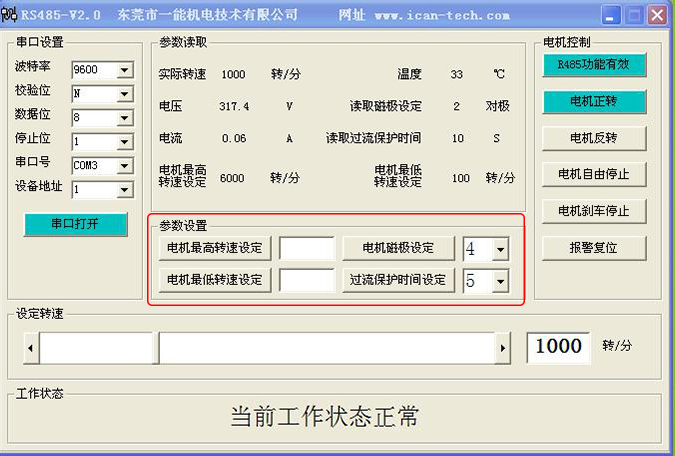Click the 电机刹车停止 button

[594, 211]
